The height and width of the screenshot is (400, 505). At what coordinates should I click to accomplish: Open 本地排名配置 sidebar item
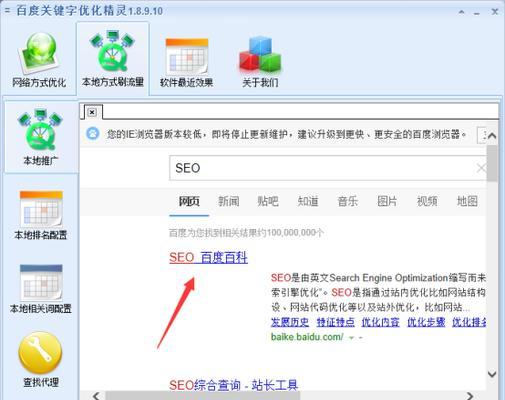[x=41, y=215]
